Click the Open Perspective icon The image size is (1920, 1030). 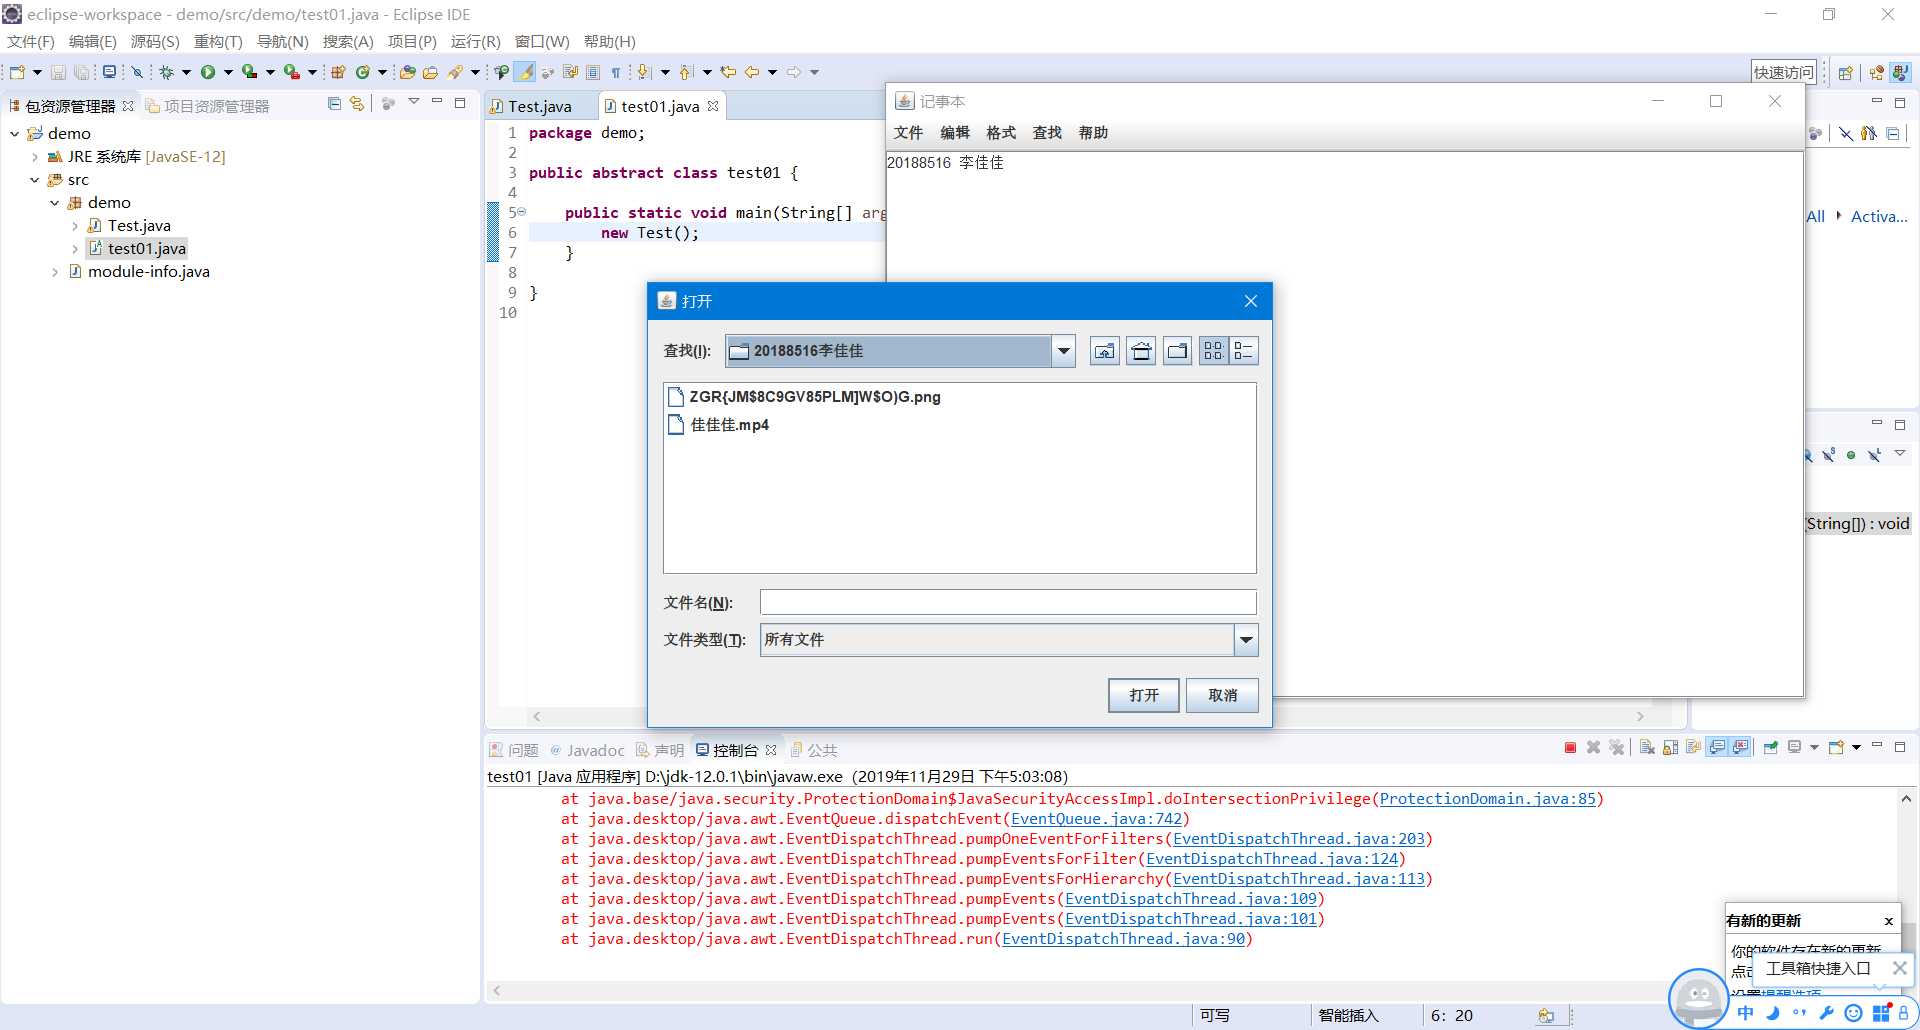point(1846,72)
